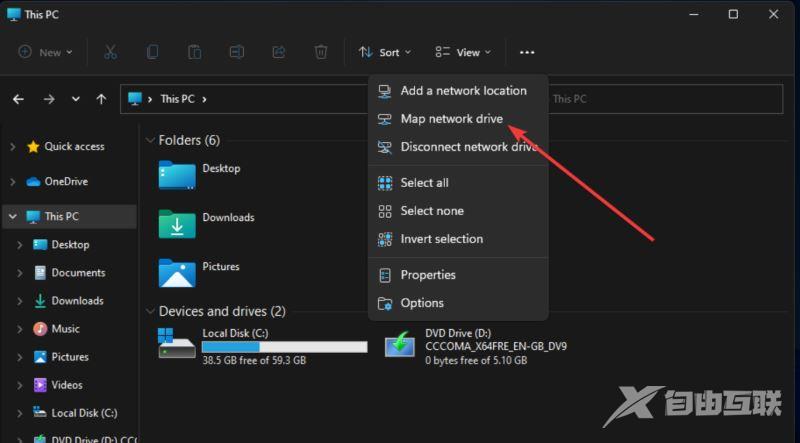Viewport: 800px width, 443px height.
Task: Choose Invert selection from menu
Action: click(458, 239)
